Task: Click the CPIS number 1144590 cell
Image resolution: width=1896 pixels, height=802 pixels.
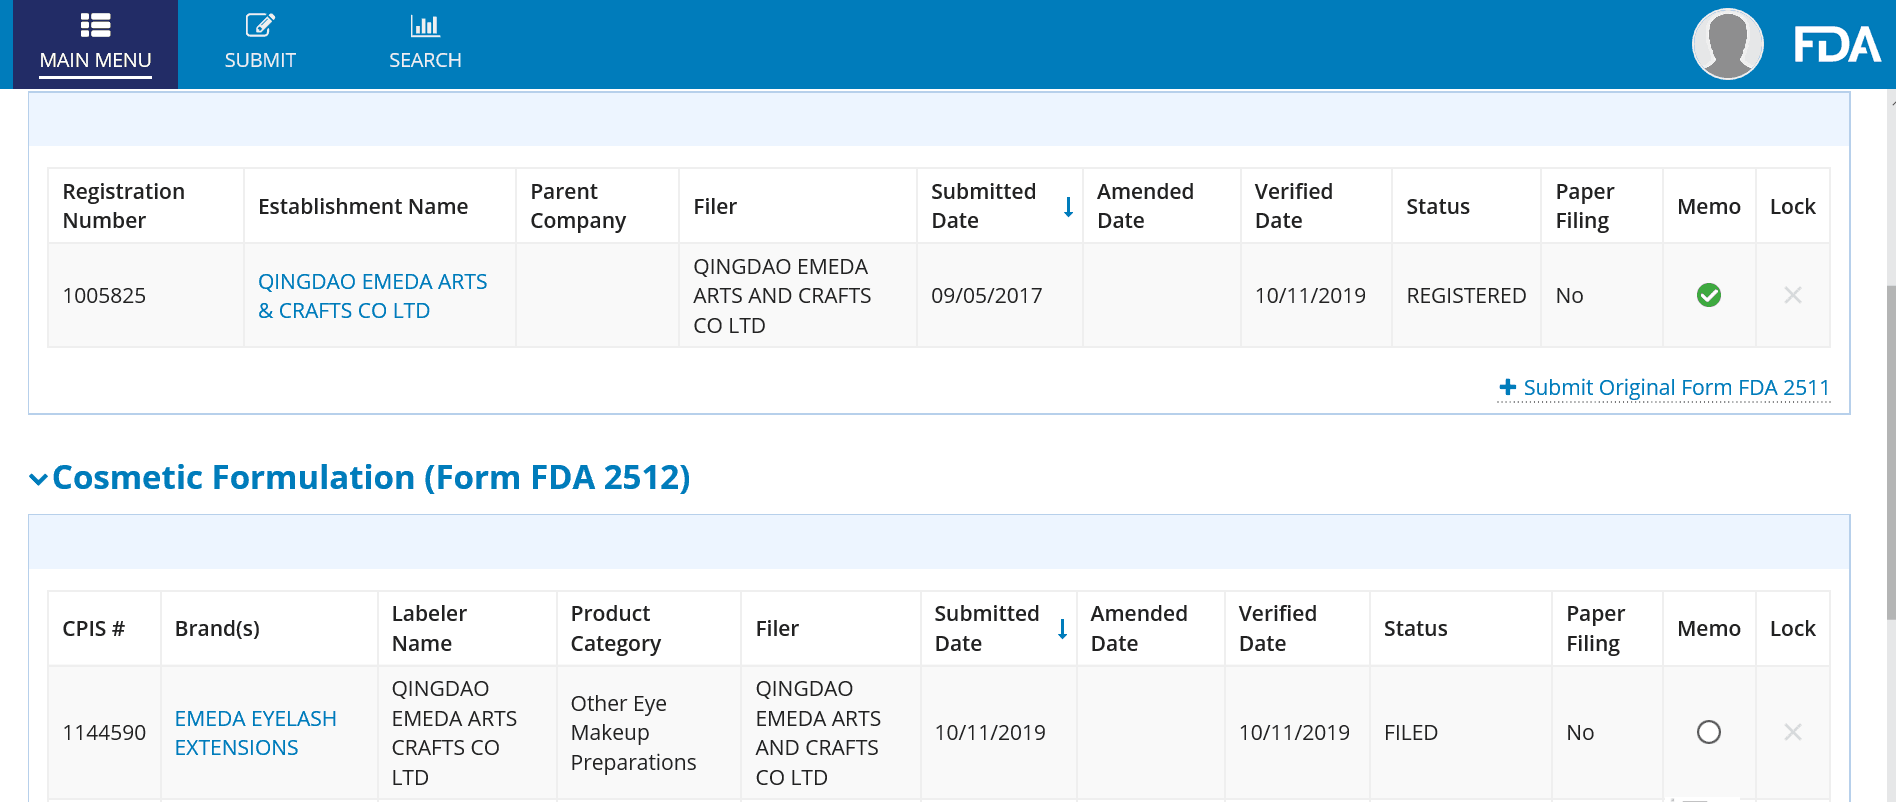Action: point(104,732)
